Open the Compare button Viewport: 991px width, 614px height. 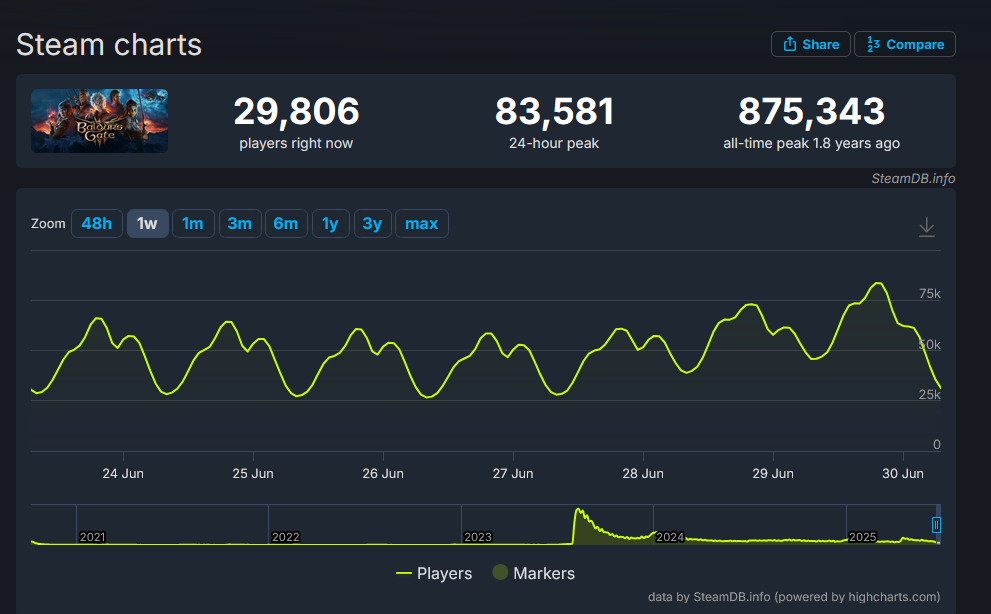(904, 44)
